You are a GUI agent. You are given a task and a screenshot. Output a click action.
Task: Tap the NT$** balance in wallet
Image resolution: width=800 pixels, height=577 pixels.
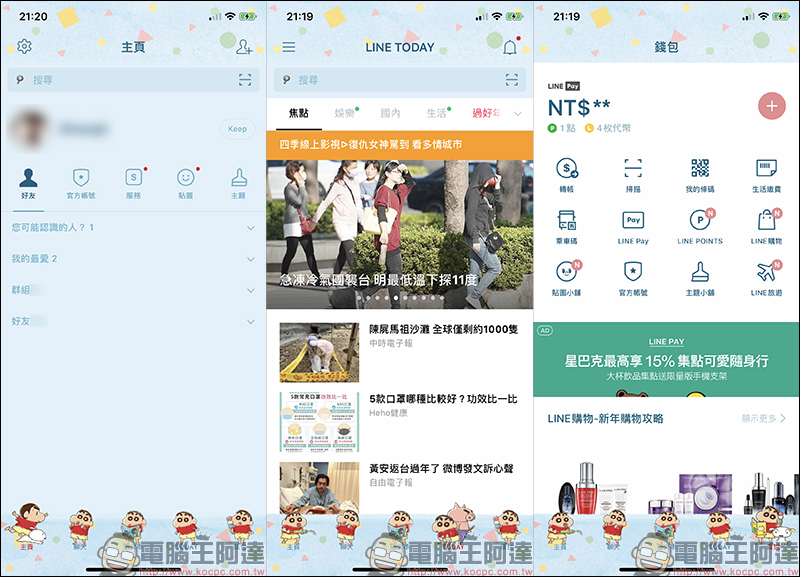(579, 108)
